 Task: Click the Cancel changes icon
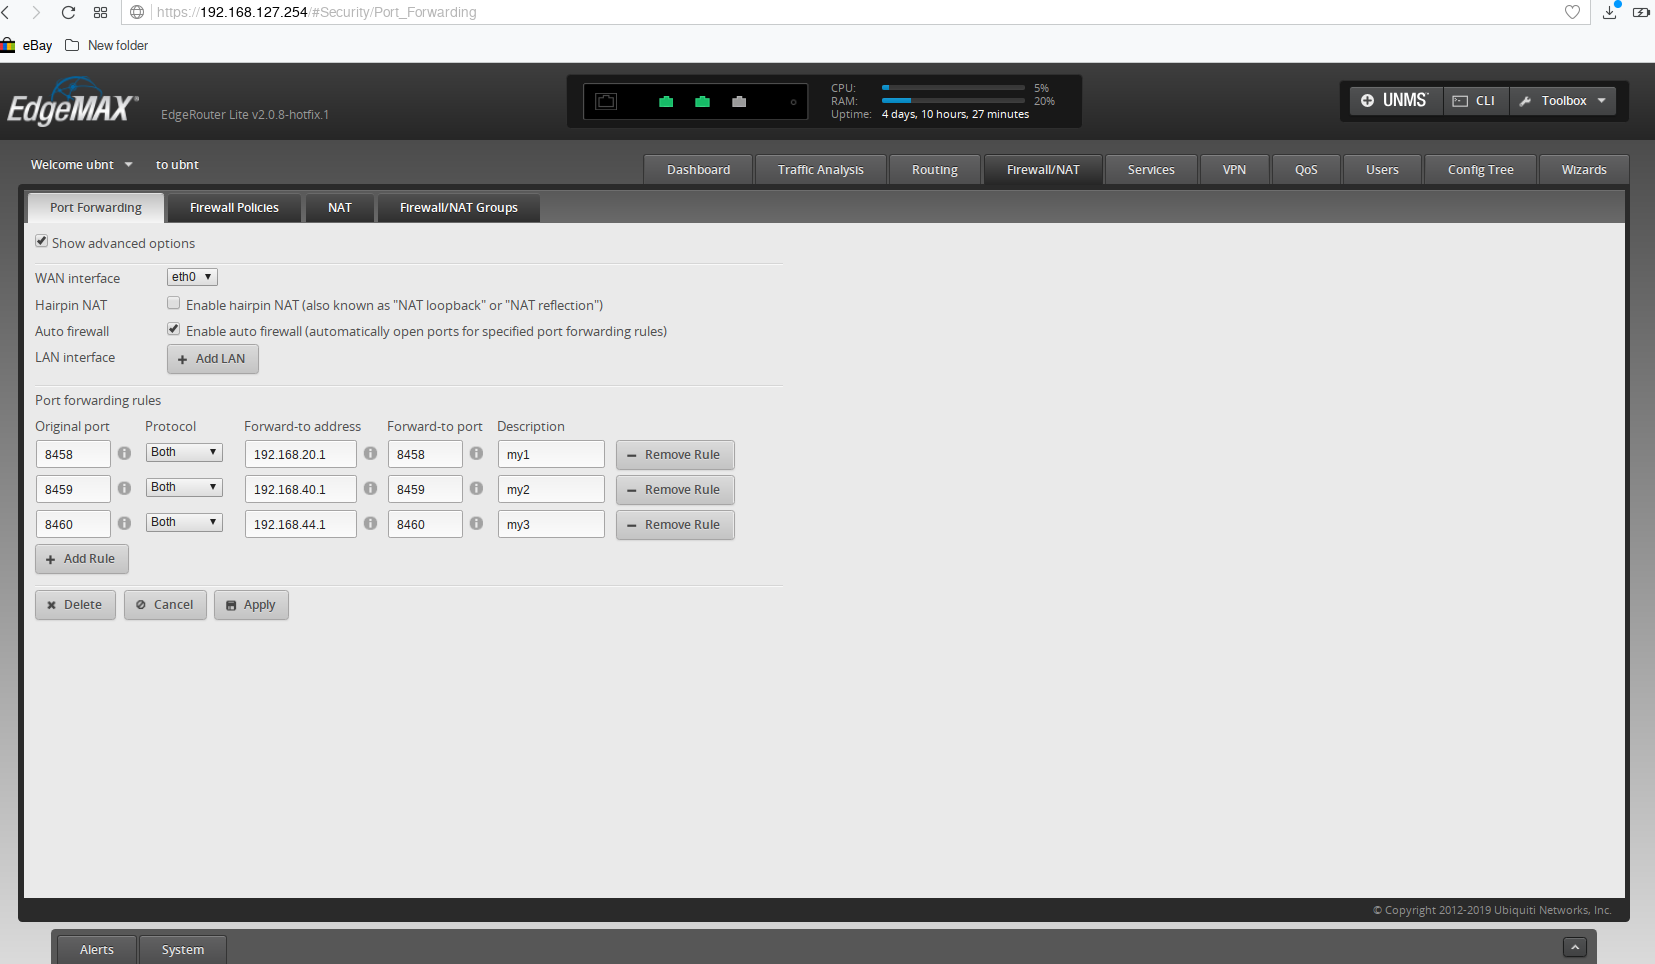point(142,604)
